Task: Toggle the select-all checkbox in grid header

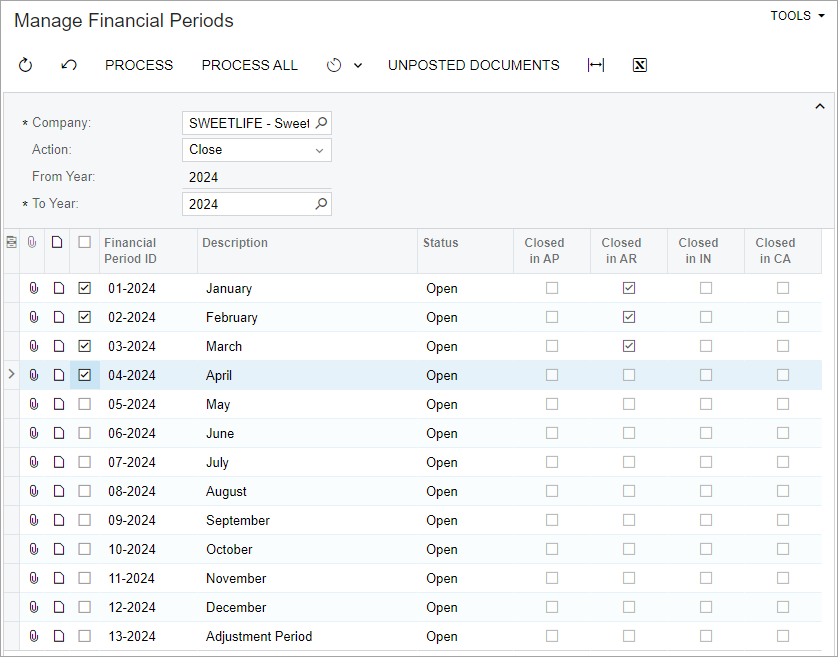Action: 85,242
